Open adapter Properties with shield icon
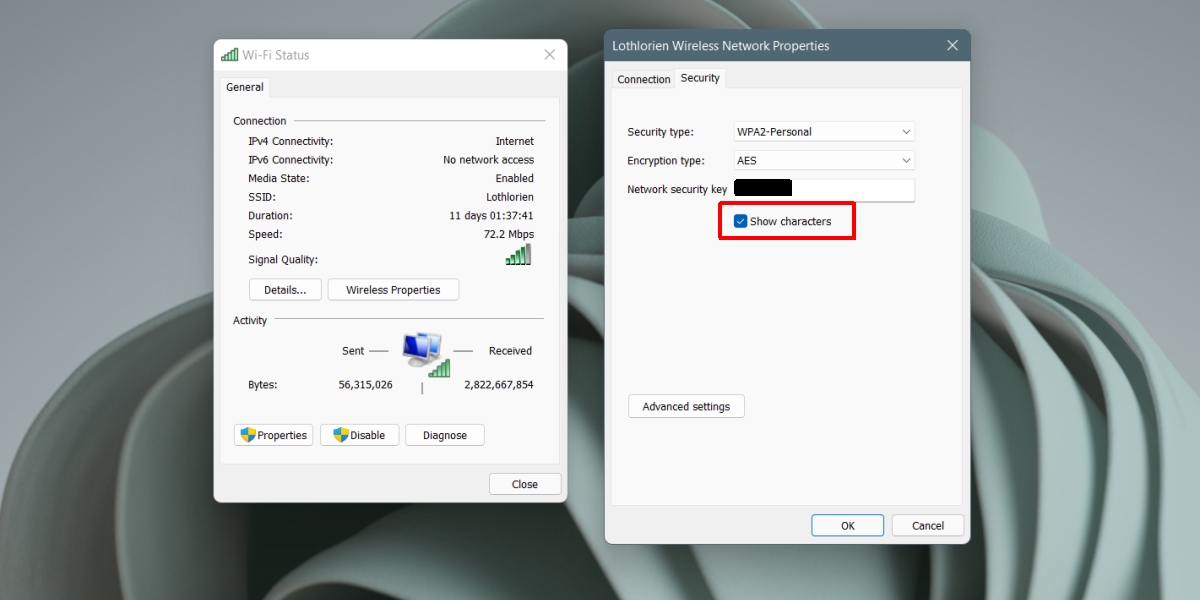Image resolution: width=1200 pixels, height=600 pixels. [x=274, y=435]
